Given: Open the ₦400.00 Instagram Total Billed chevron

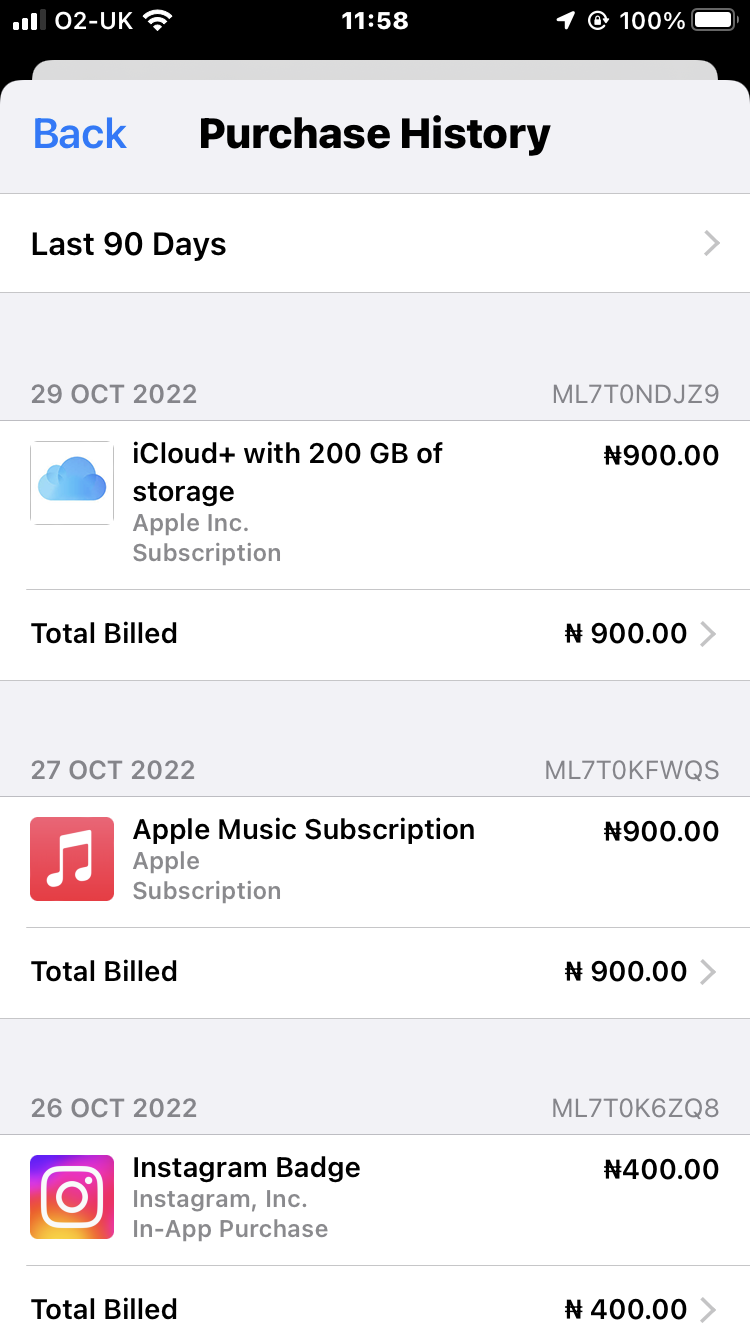Looking at the screenshot, I should [708, 1309].
